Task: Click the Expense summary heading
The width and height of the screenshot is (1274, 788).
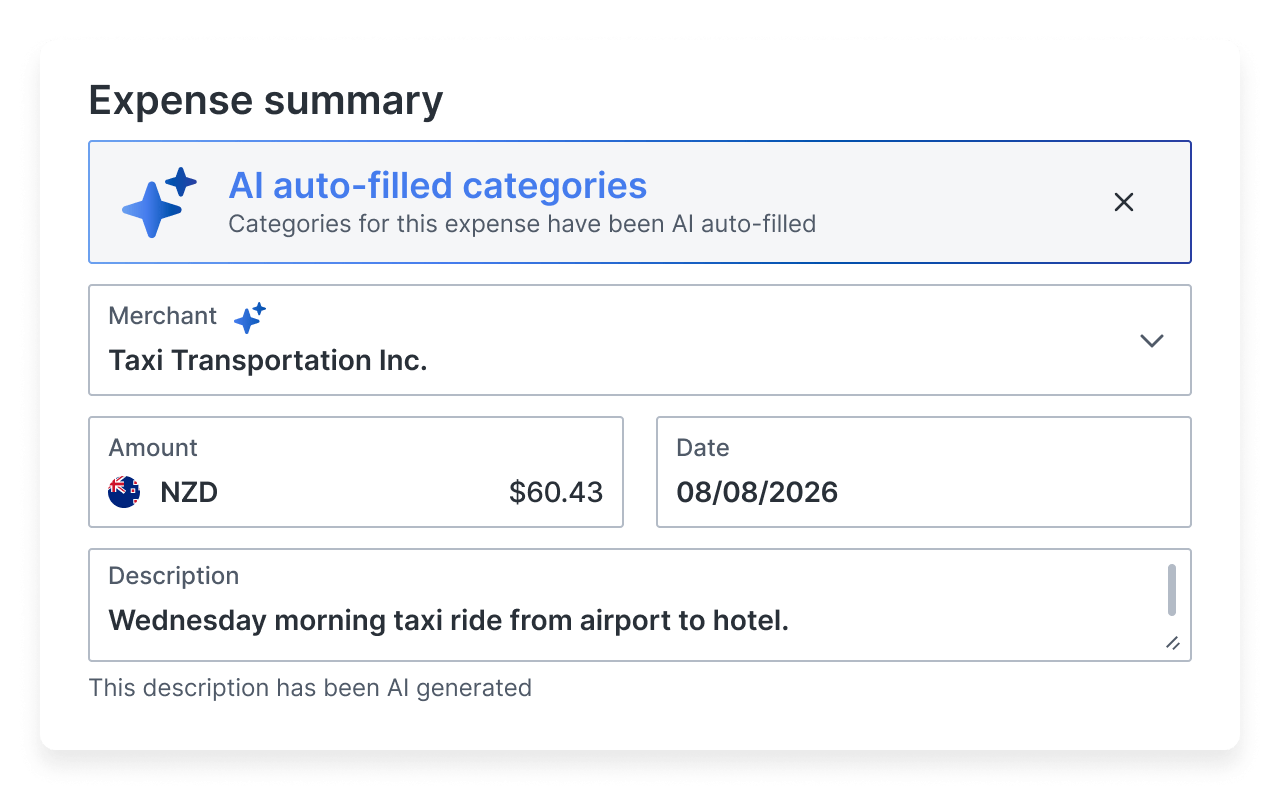Action: coord(266,101)
